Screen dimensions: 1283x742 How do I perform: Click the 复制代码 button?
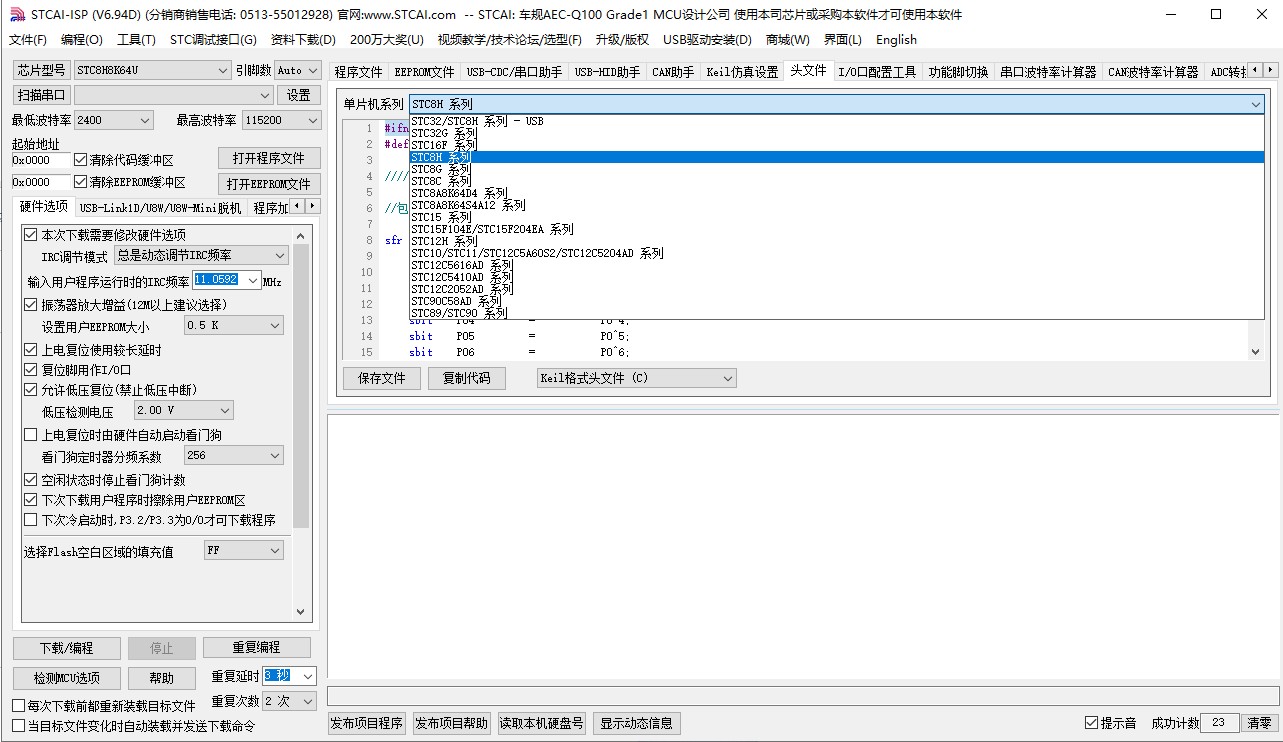click(466, 378)
